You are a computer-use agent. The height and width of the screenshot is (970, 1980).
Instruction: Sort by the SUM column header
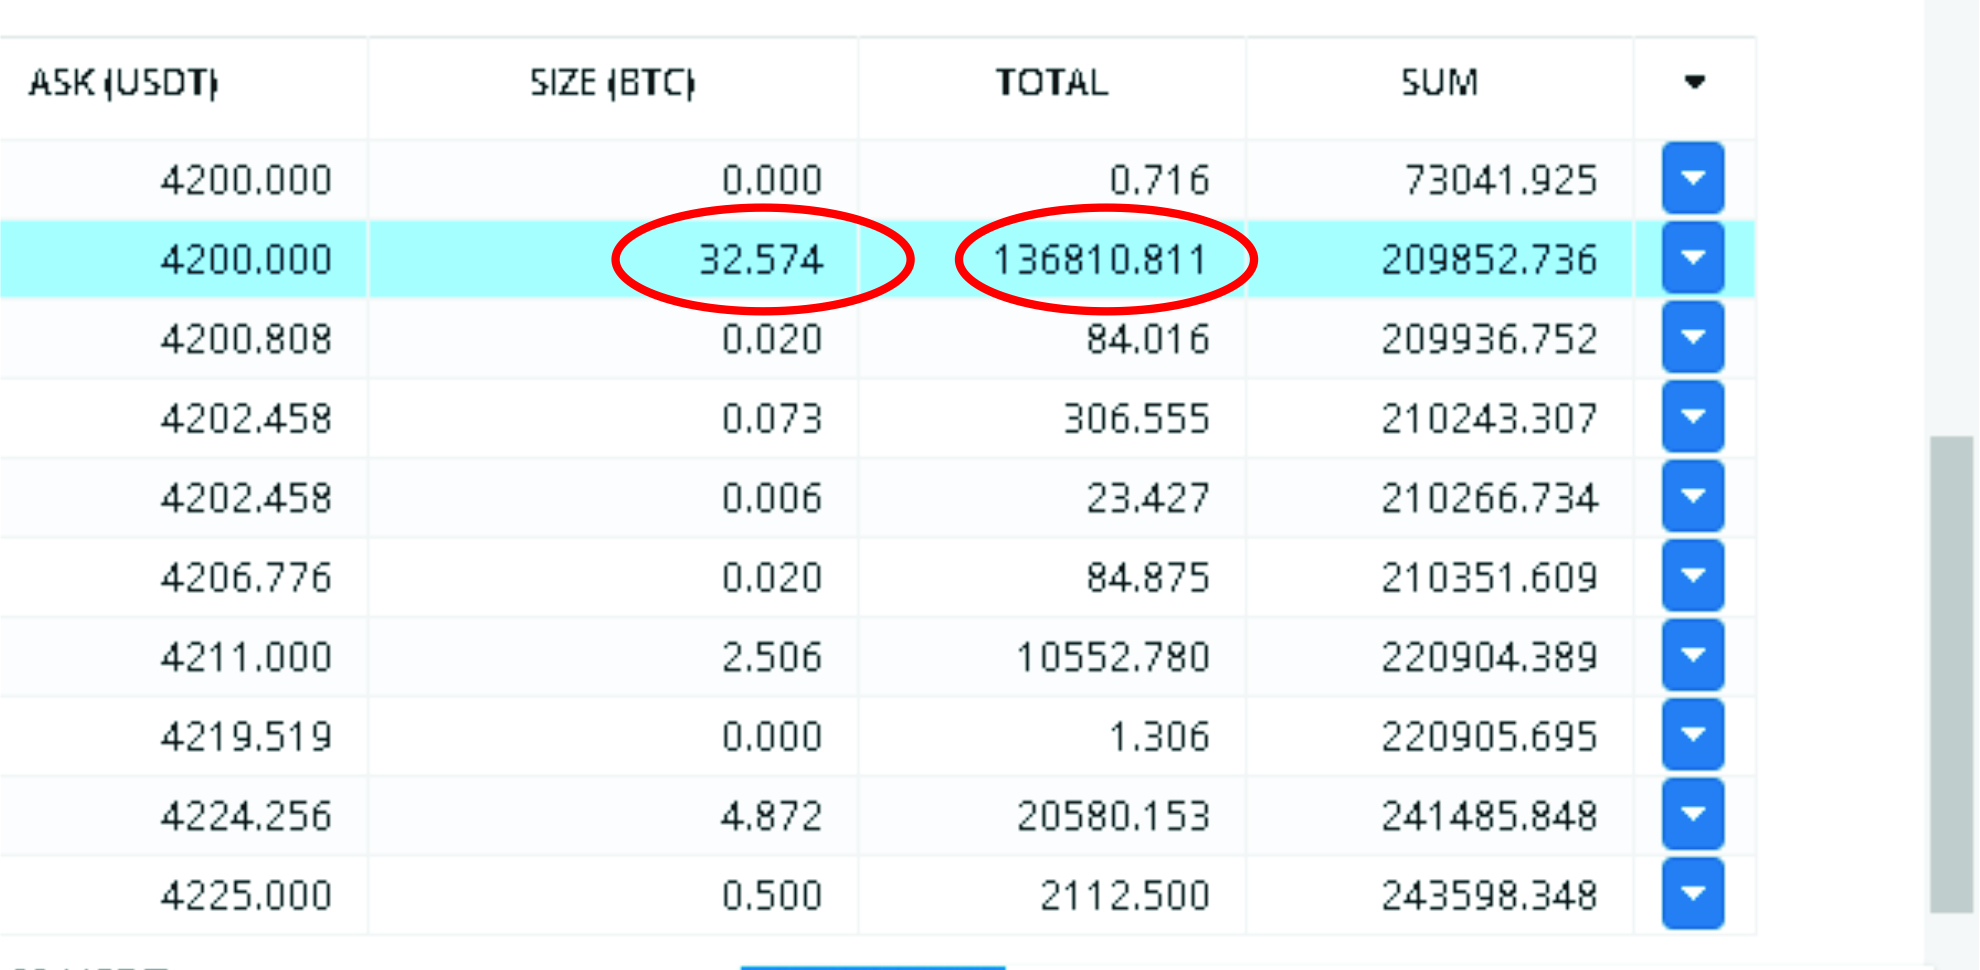[1439, 82]
